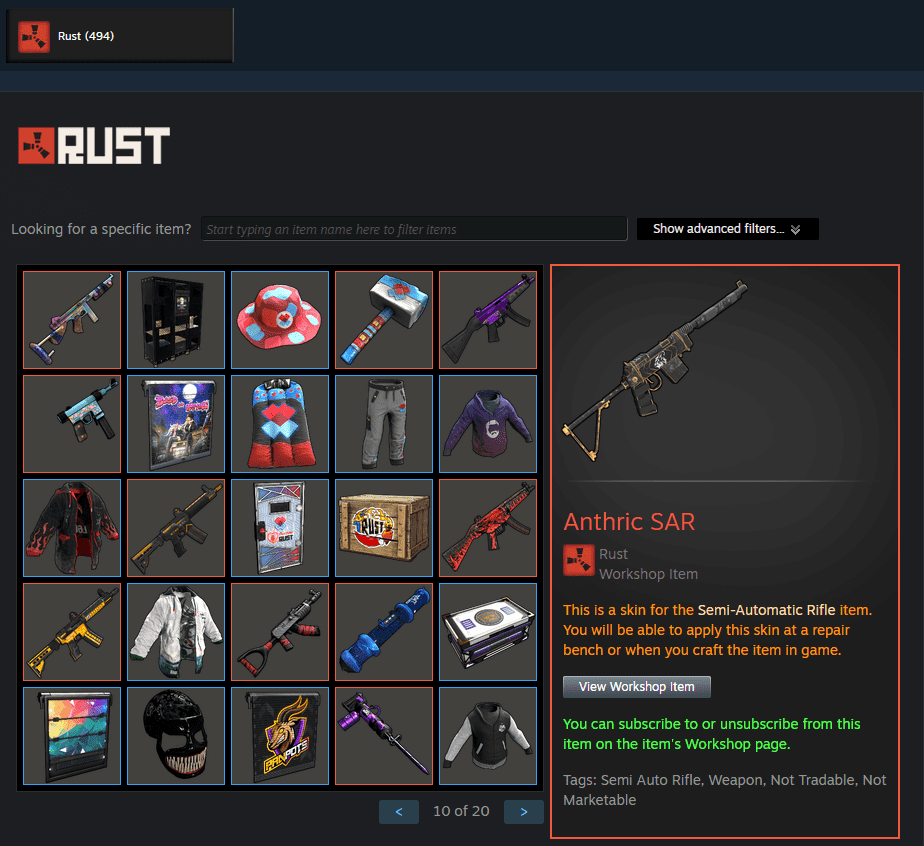Select the white jacket skin item
The image size is (924, 846).
[176, 632]
